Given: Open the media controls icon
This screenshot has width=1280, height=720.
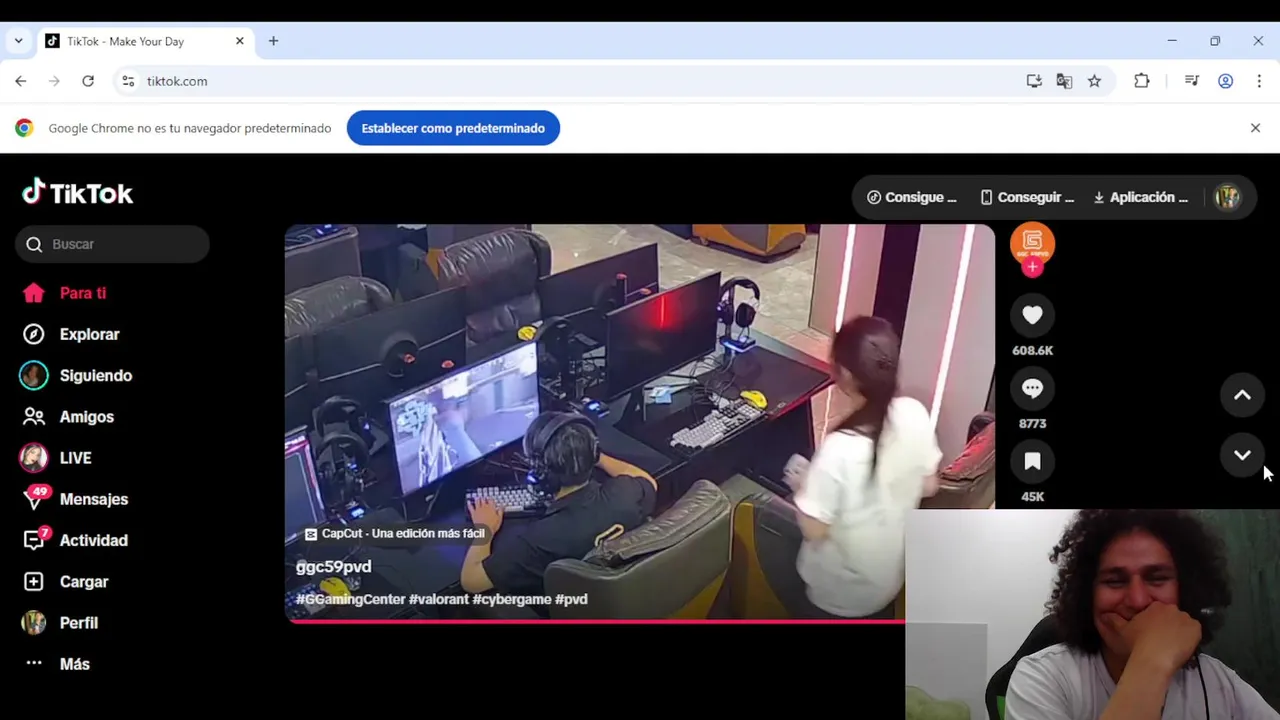Looking at the screenshot, I should (x=1191, y=81).
